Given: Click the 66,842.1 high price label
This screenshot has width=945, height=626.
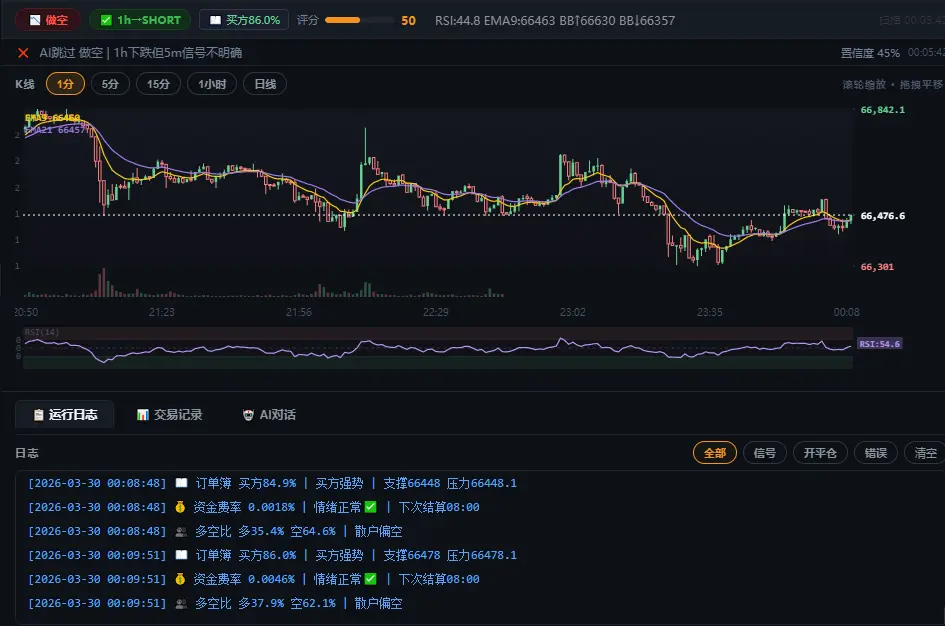Looking at the screenshot, I should [882, 110].
